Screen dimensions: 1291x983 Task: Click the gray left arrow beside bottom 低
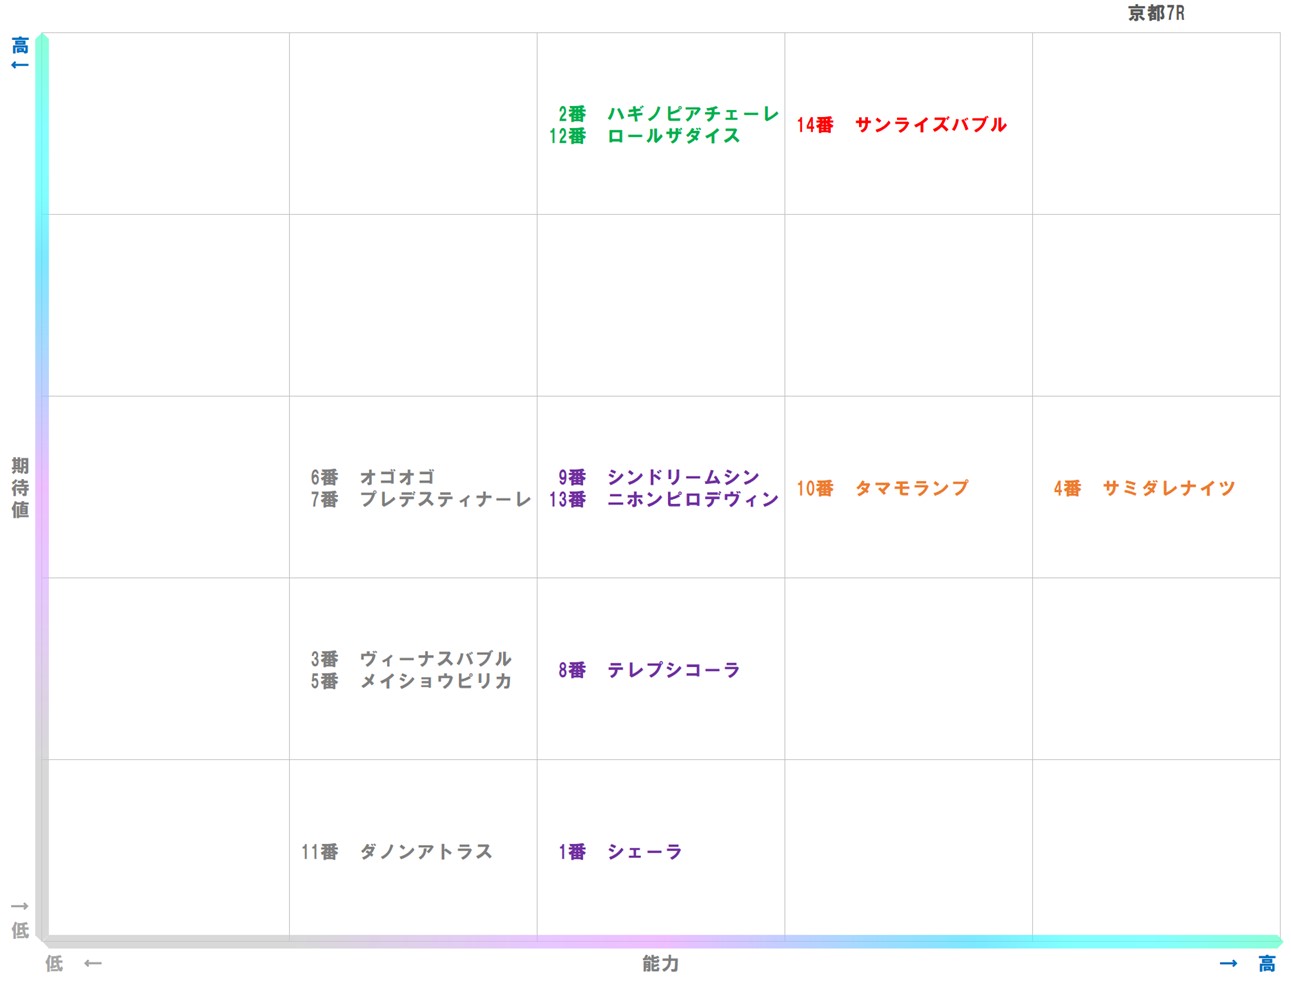93,963
